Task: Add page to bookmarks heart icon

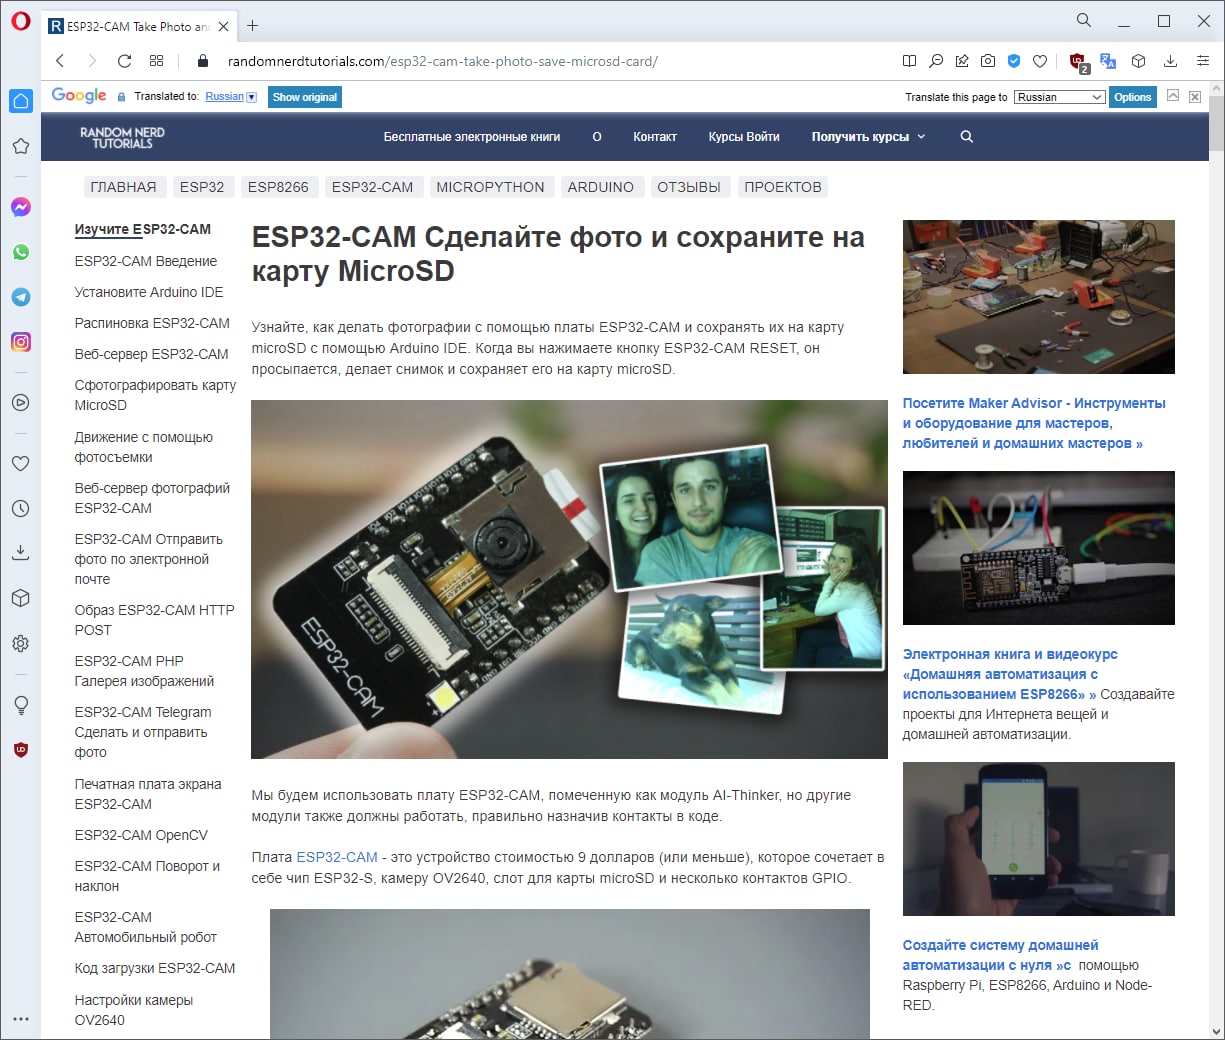Action: click(x=1040, y=61)
